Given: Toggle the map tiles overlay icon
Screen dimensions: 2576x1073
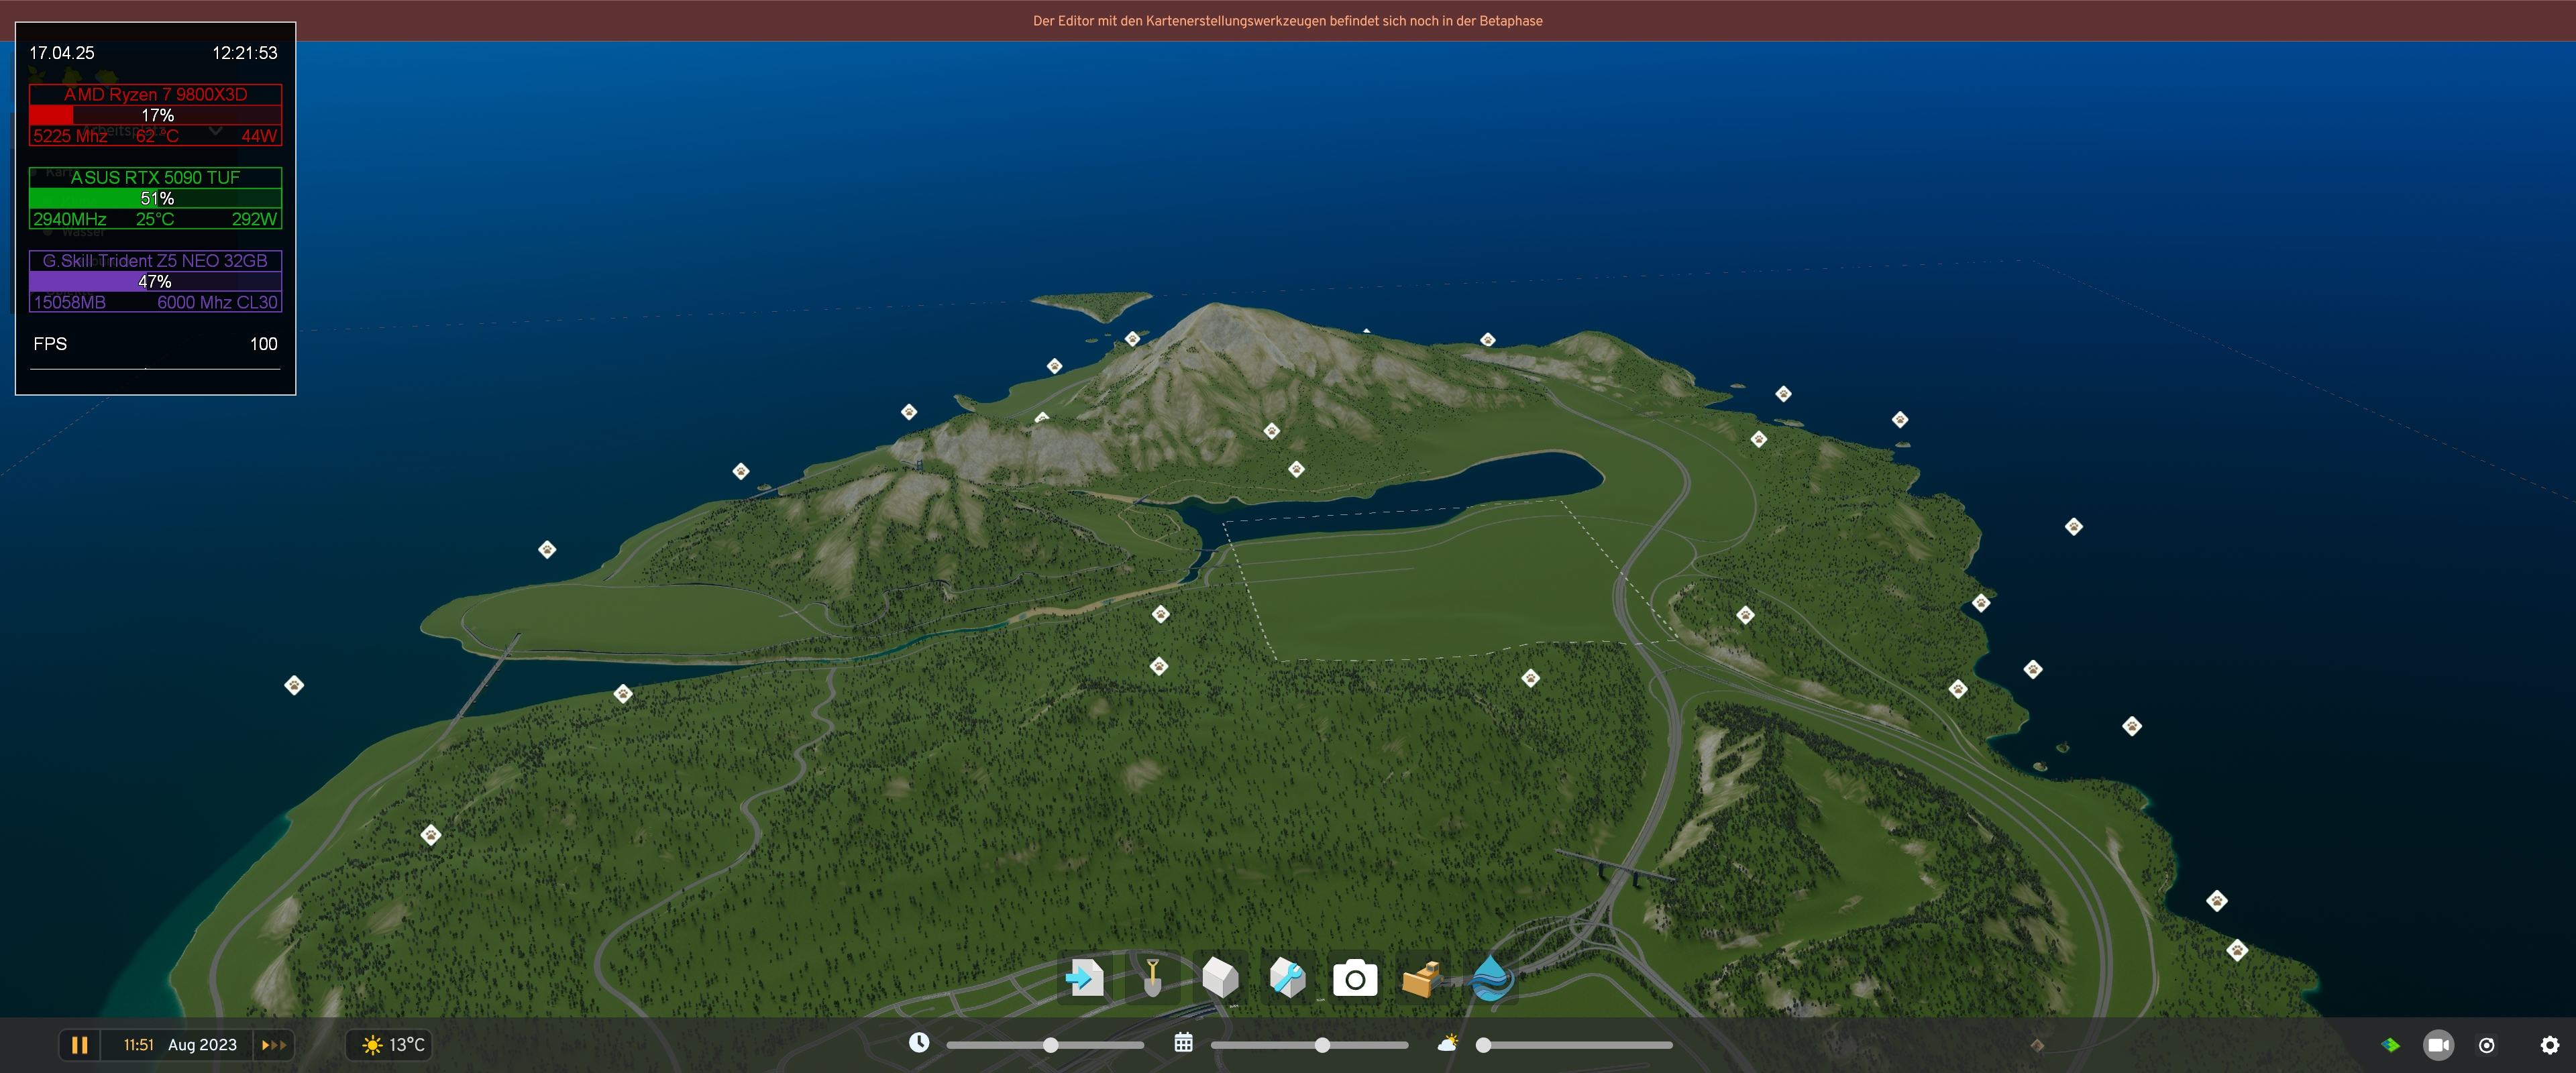Looking at the screenshot, I should pos(2390,1045).
